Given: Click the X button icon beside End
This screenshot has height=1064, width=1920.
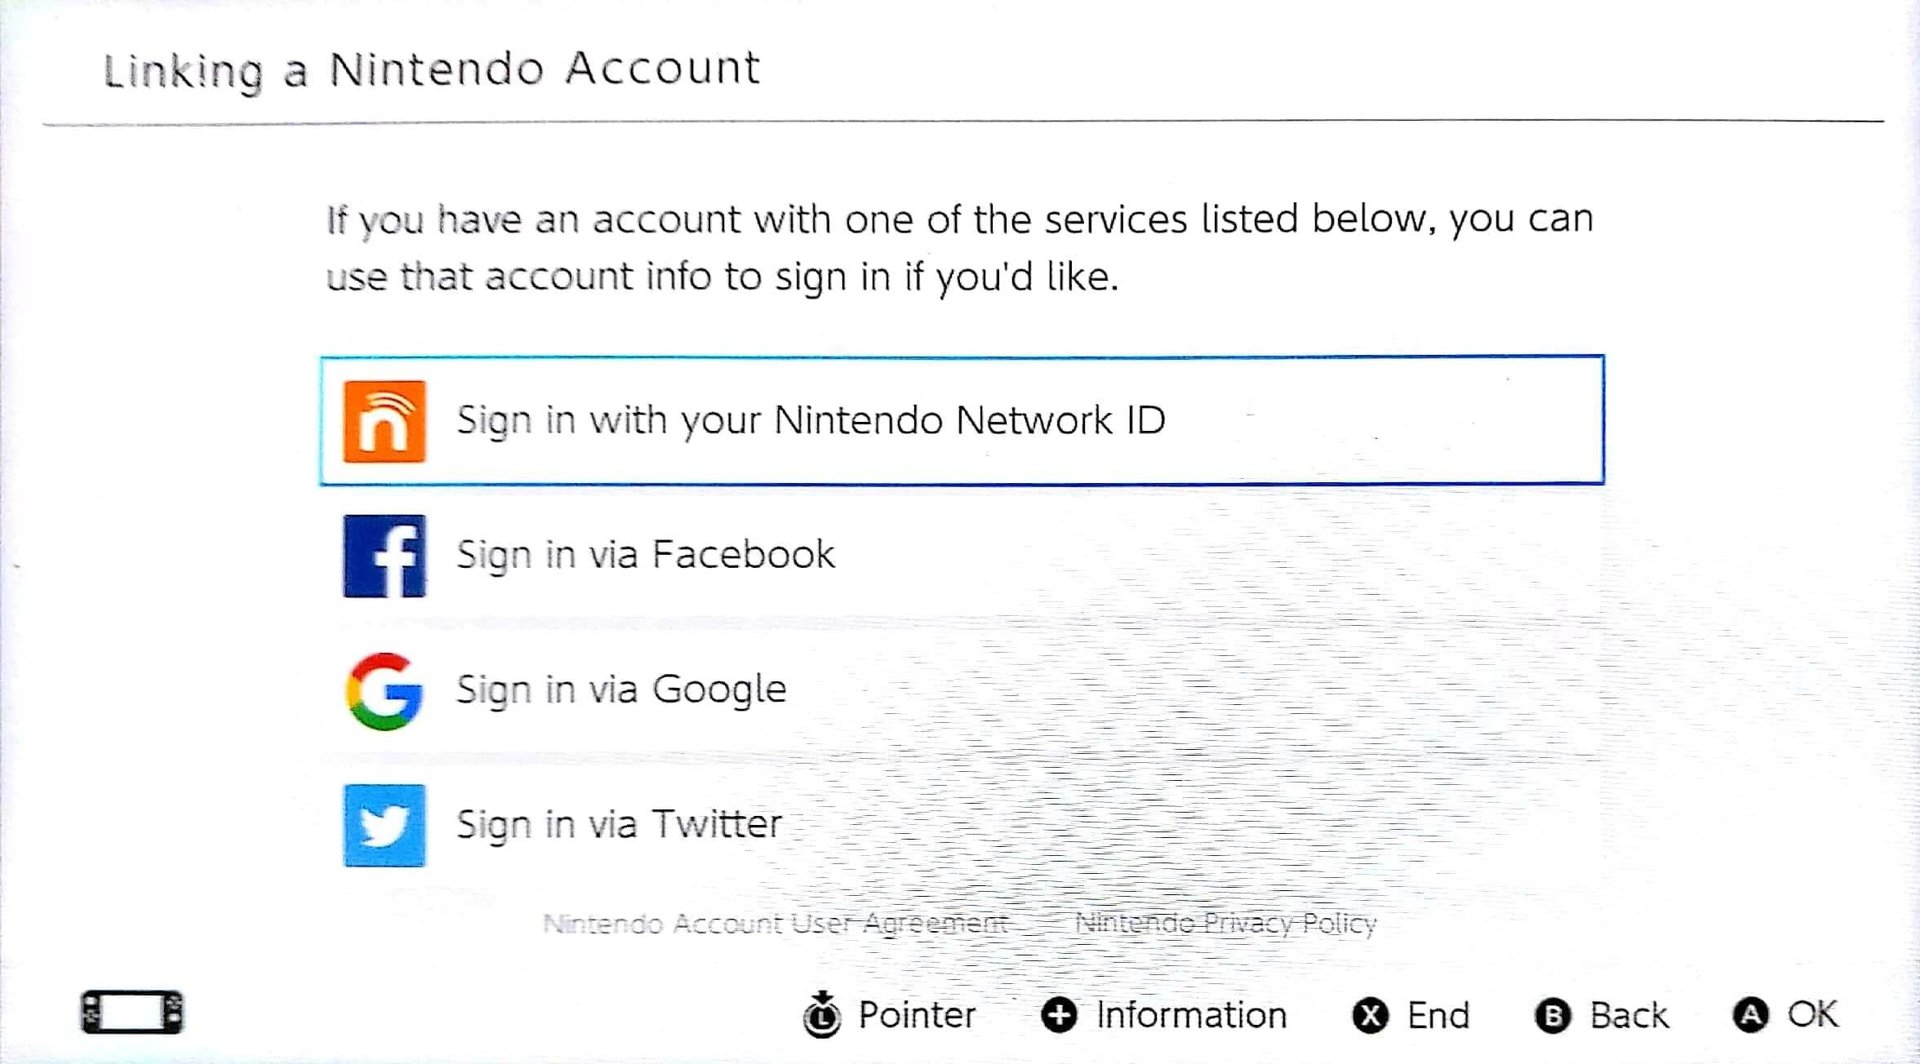Looking at the screenshot, I should 1370,1016.
